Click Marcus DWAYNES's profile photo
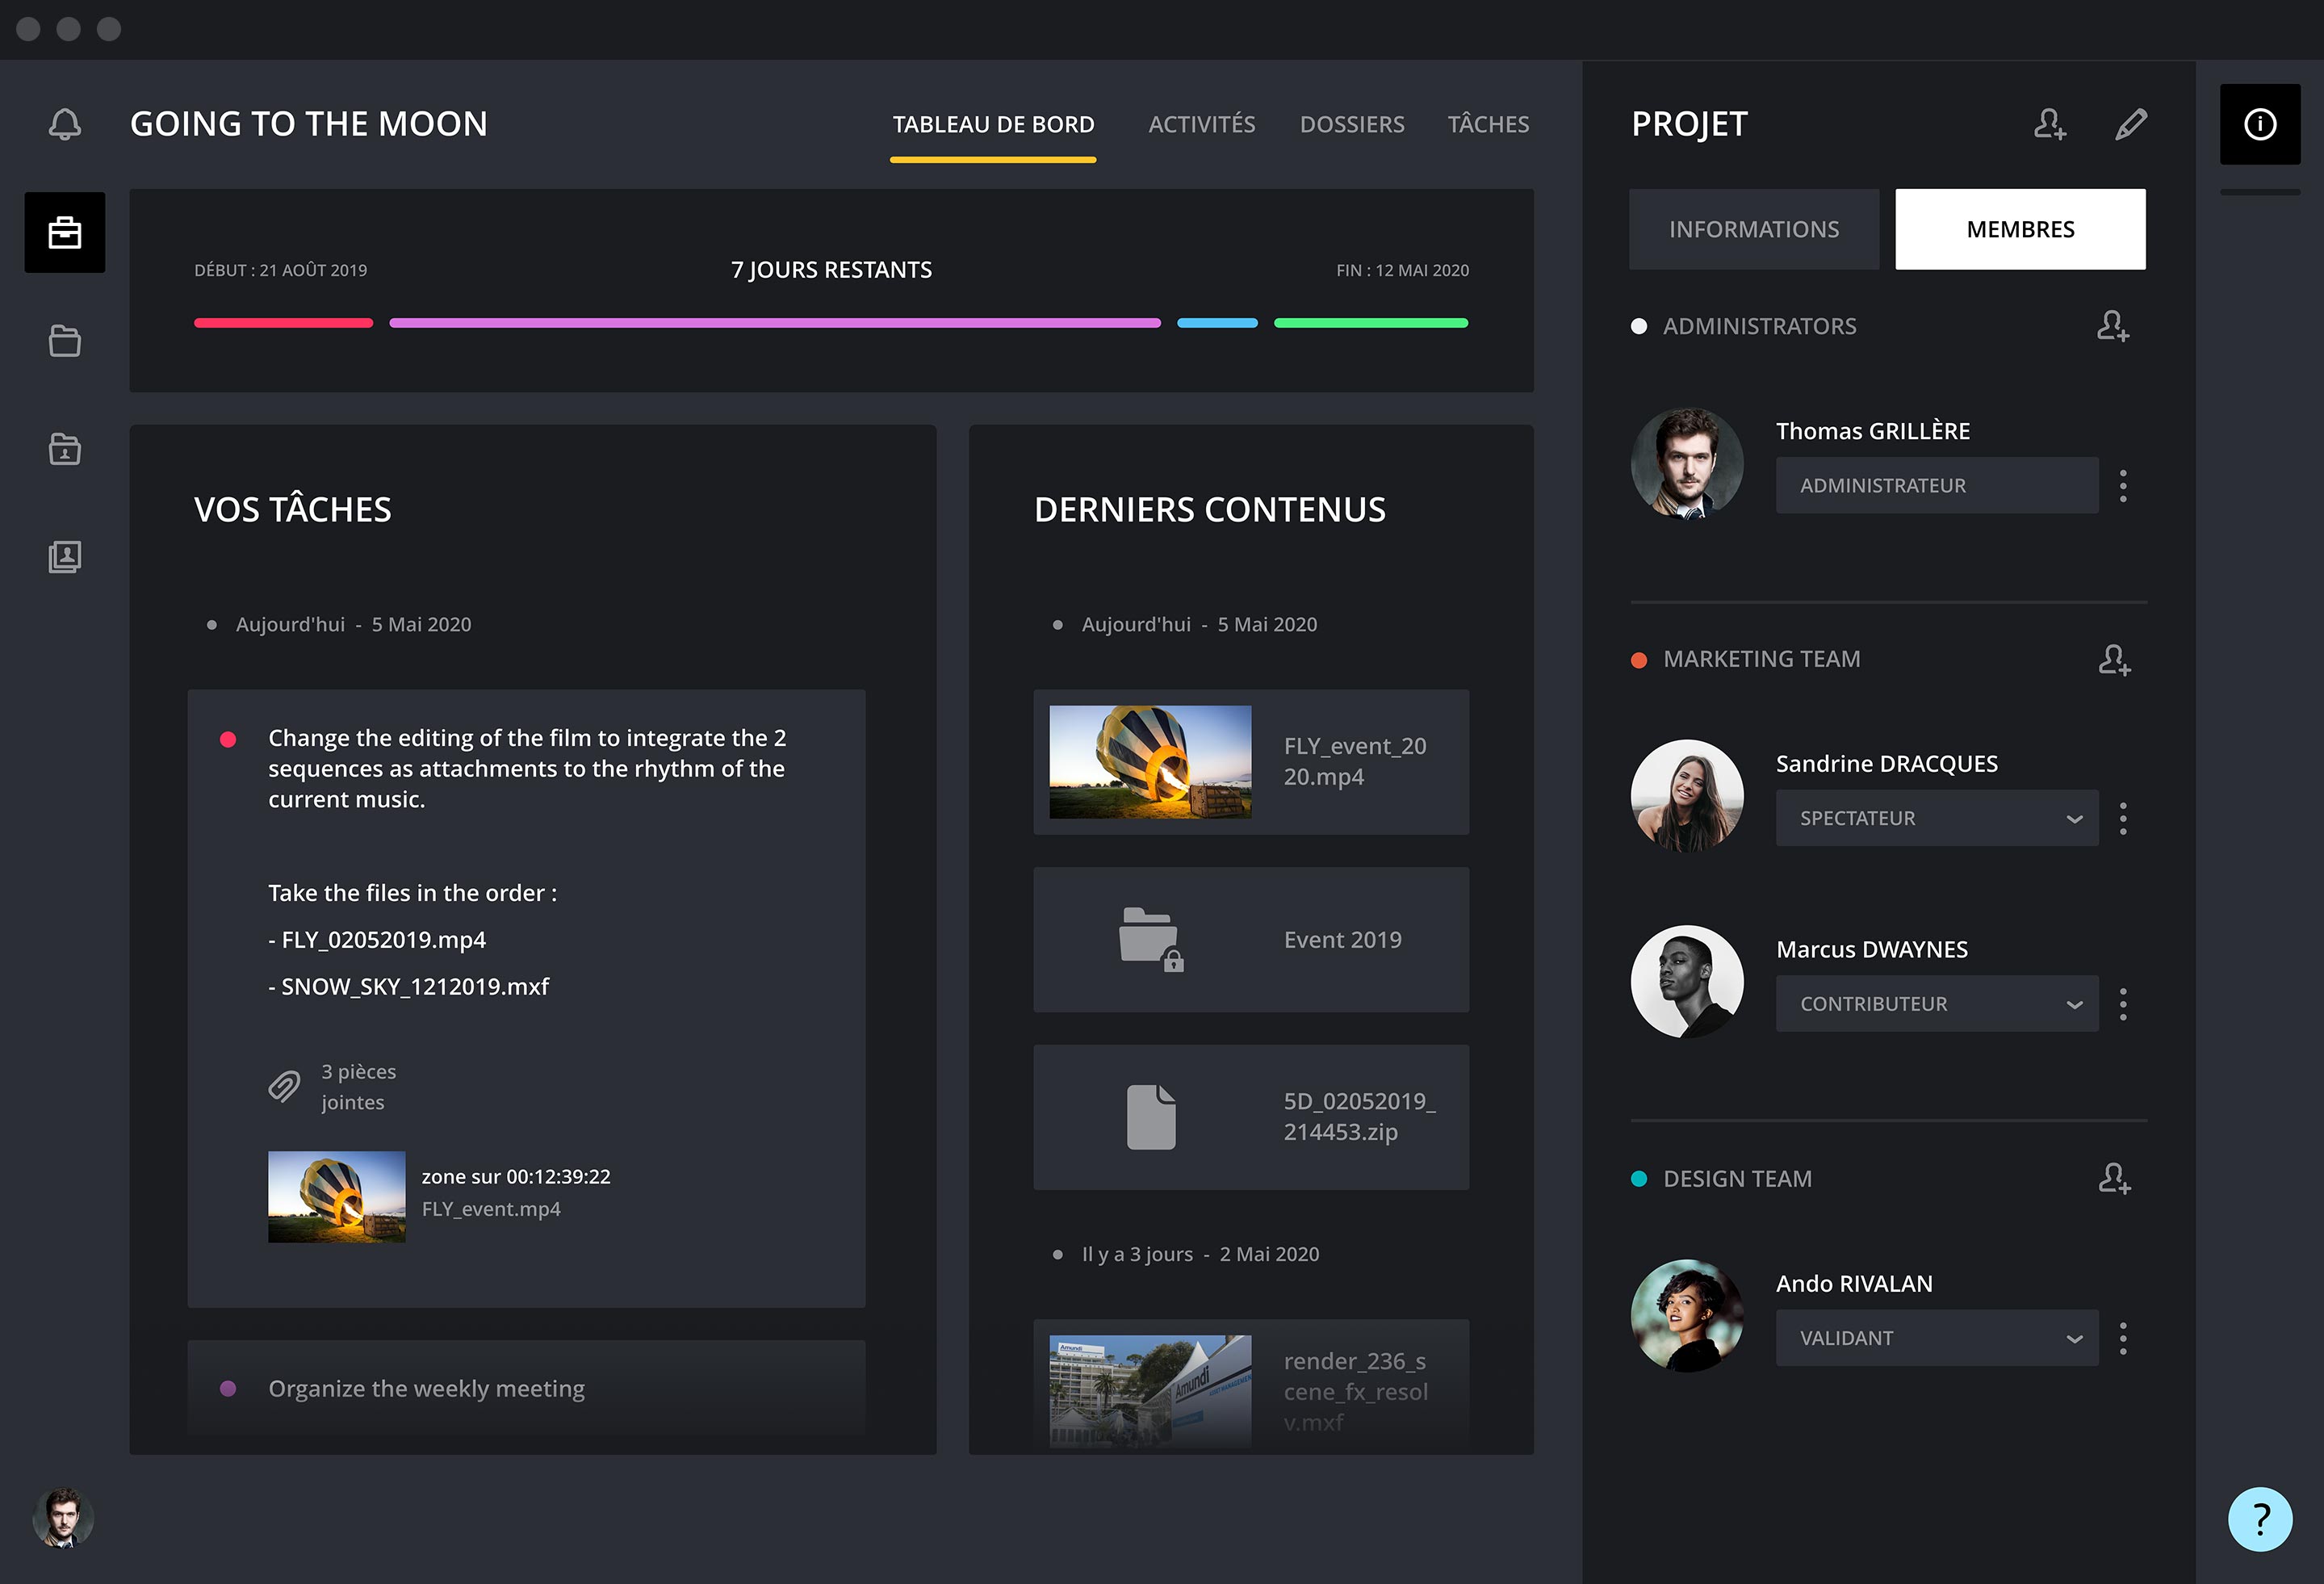 tap(1687, 981)
